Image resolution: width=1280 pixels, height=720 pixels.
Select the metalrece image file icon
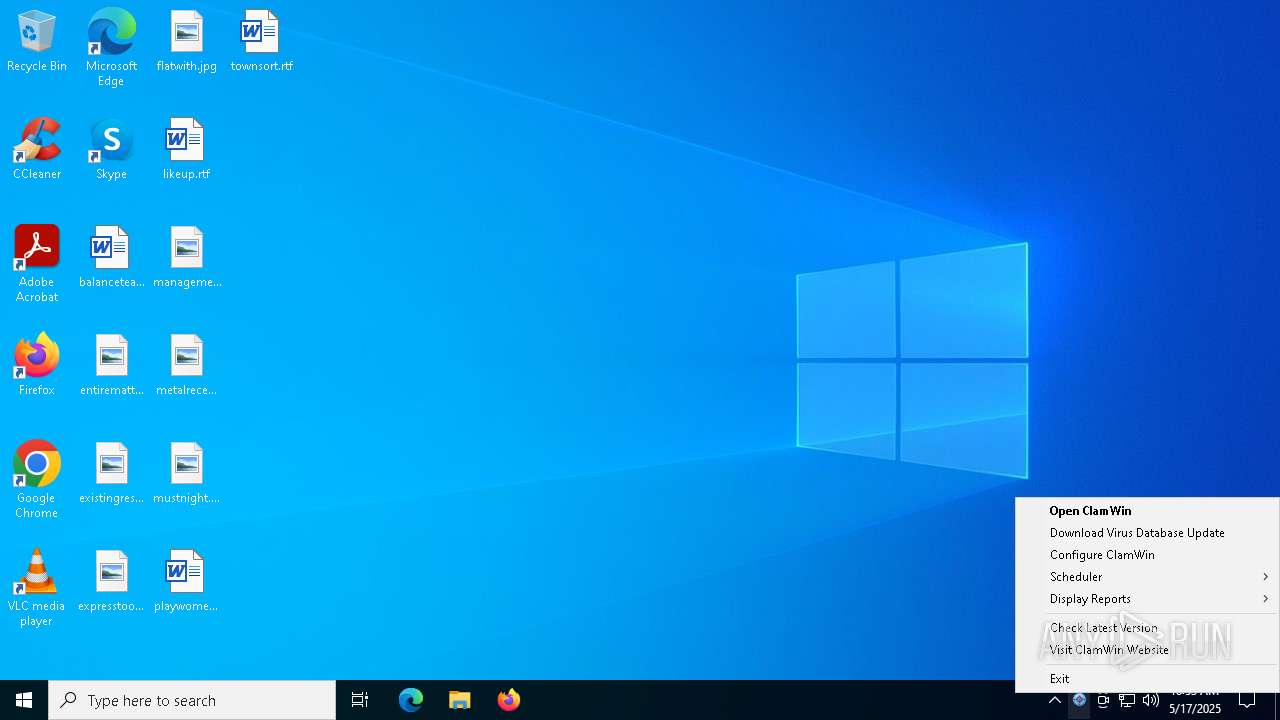tap(186, 365)
